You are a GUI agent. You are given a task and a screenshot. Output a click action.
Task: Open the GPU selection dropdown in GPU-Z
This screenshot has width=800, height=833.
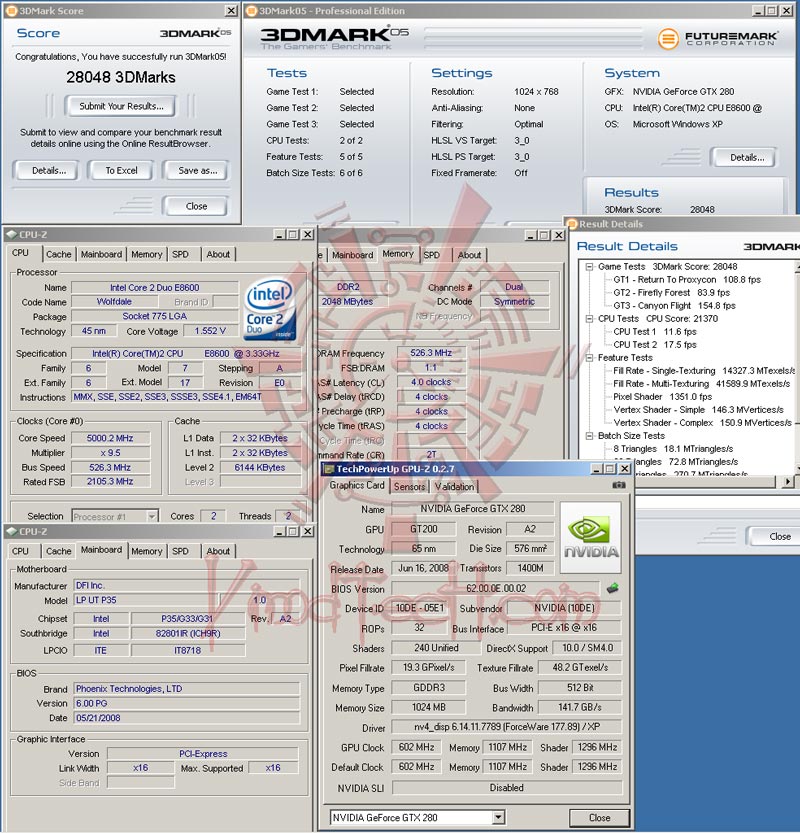[x=498, y=818]
